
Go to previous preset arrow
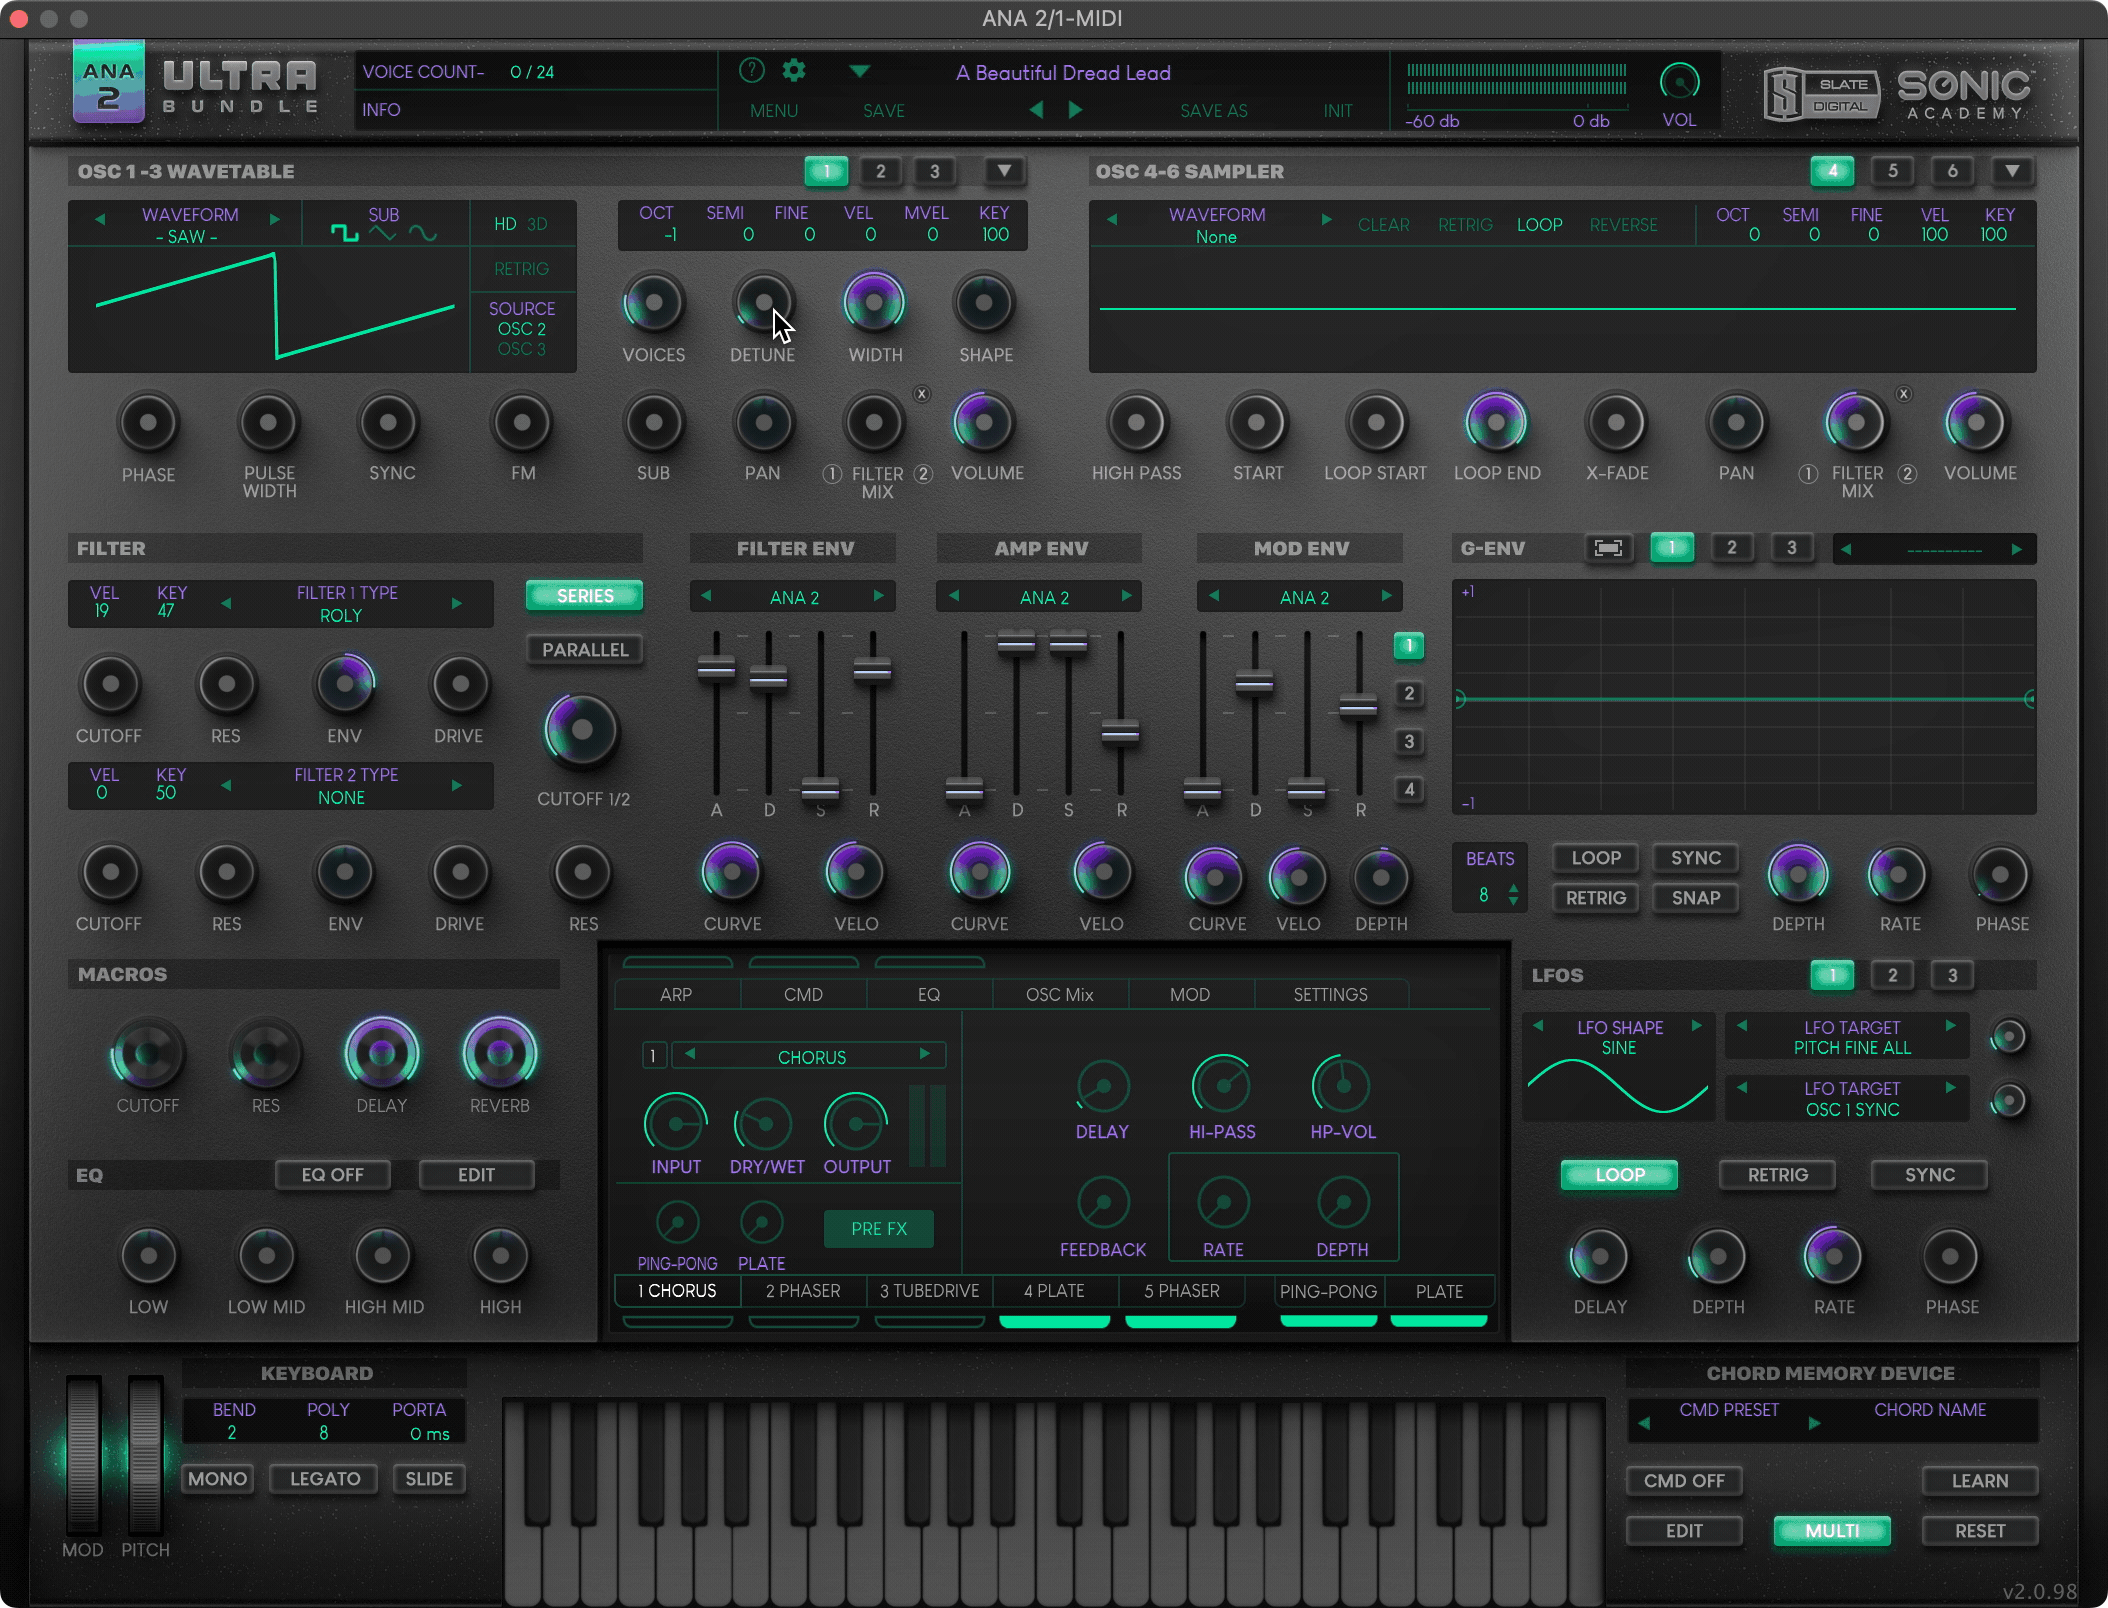click(1036, 109)
